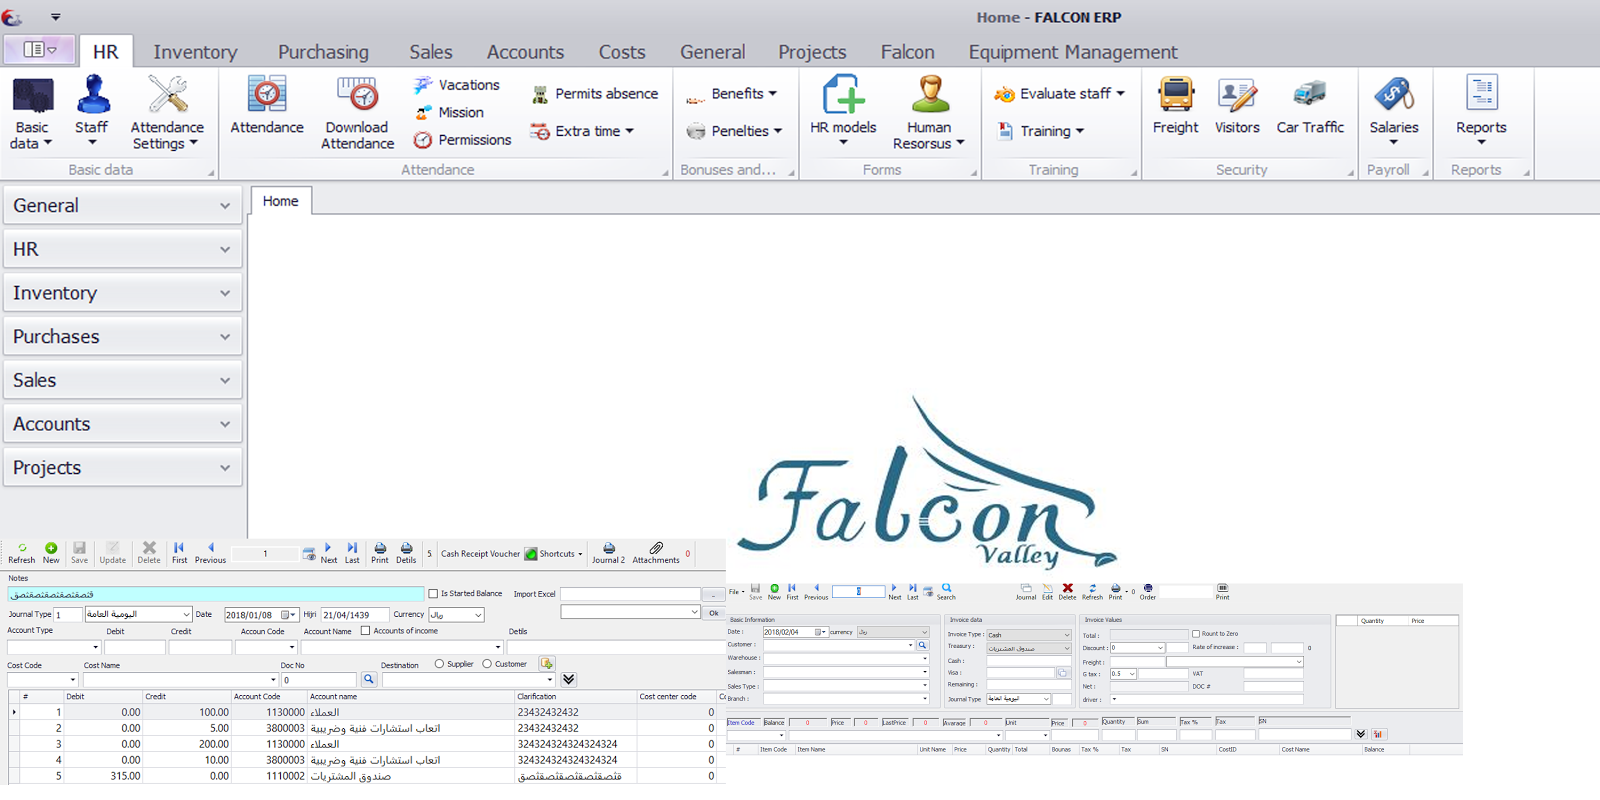Open the voucher Currency combo box
Screen dimensions: 1600x800
(456, 615)
